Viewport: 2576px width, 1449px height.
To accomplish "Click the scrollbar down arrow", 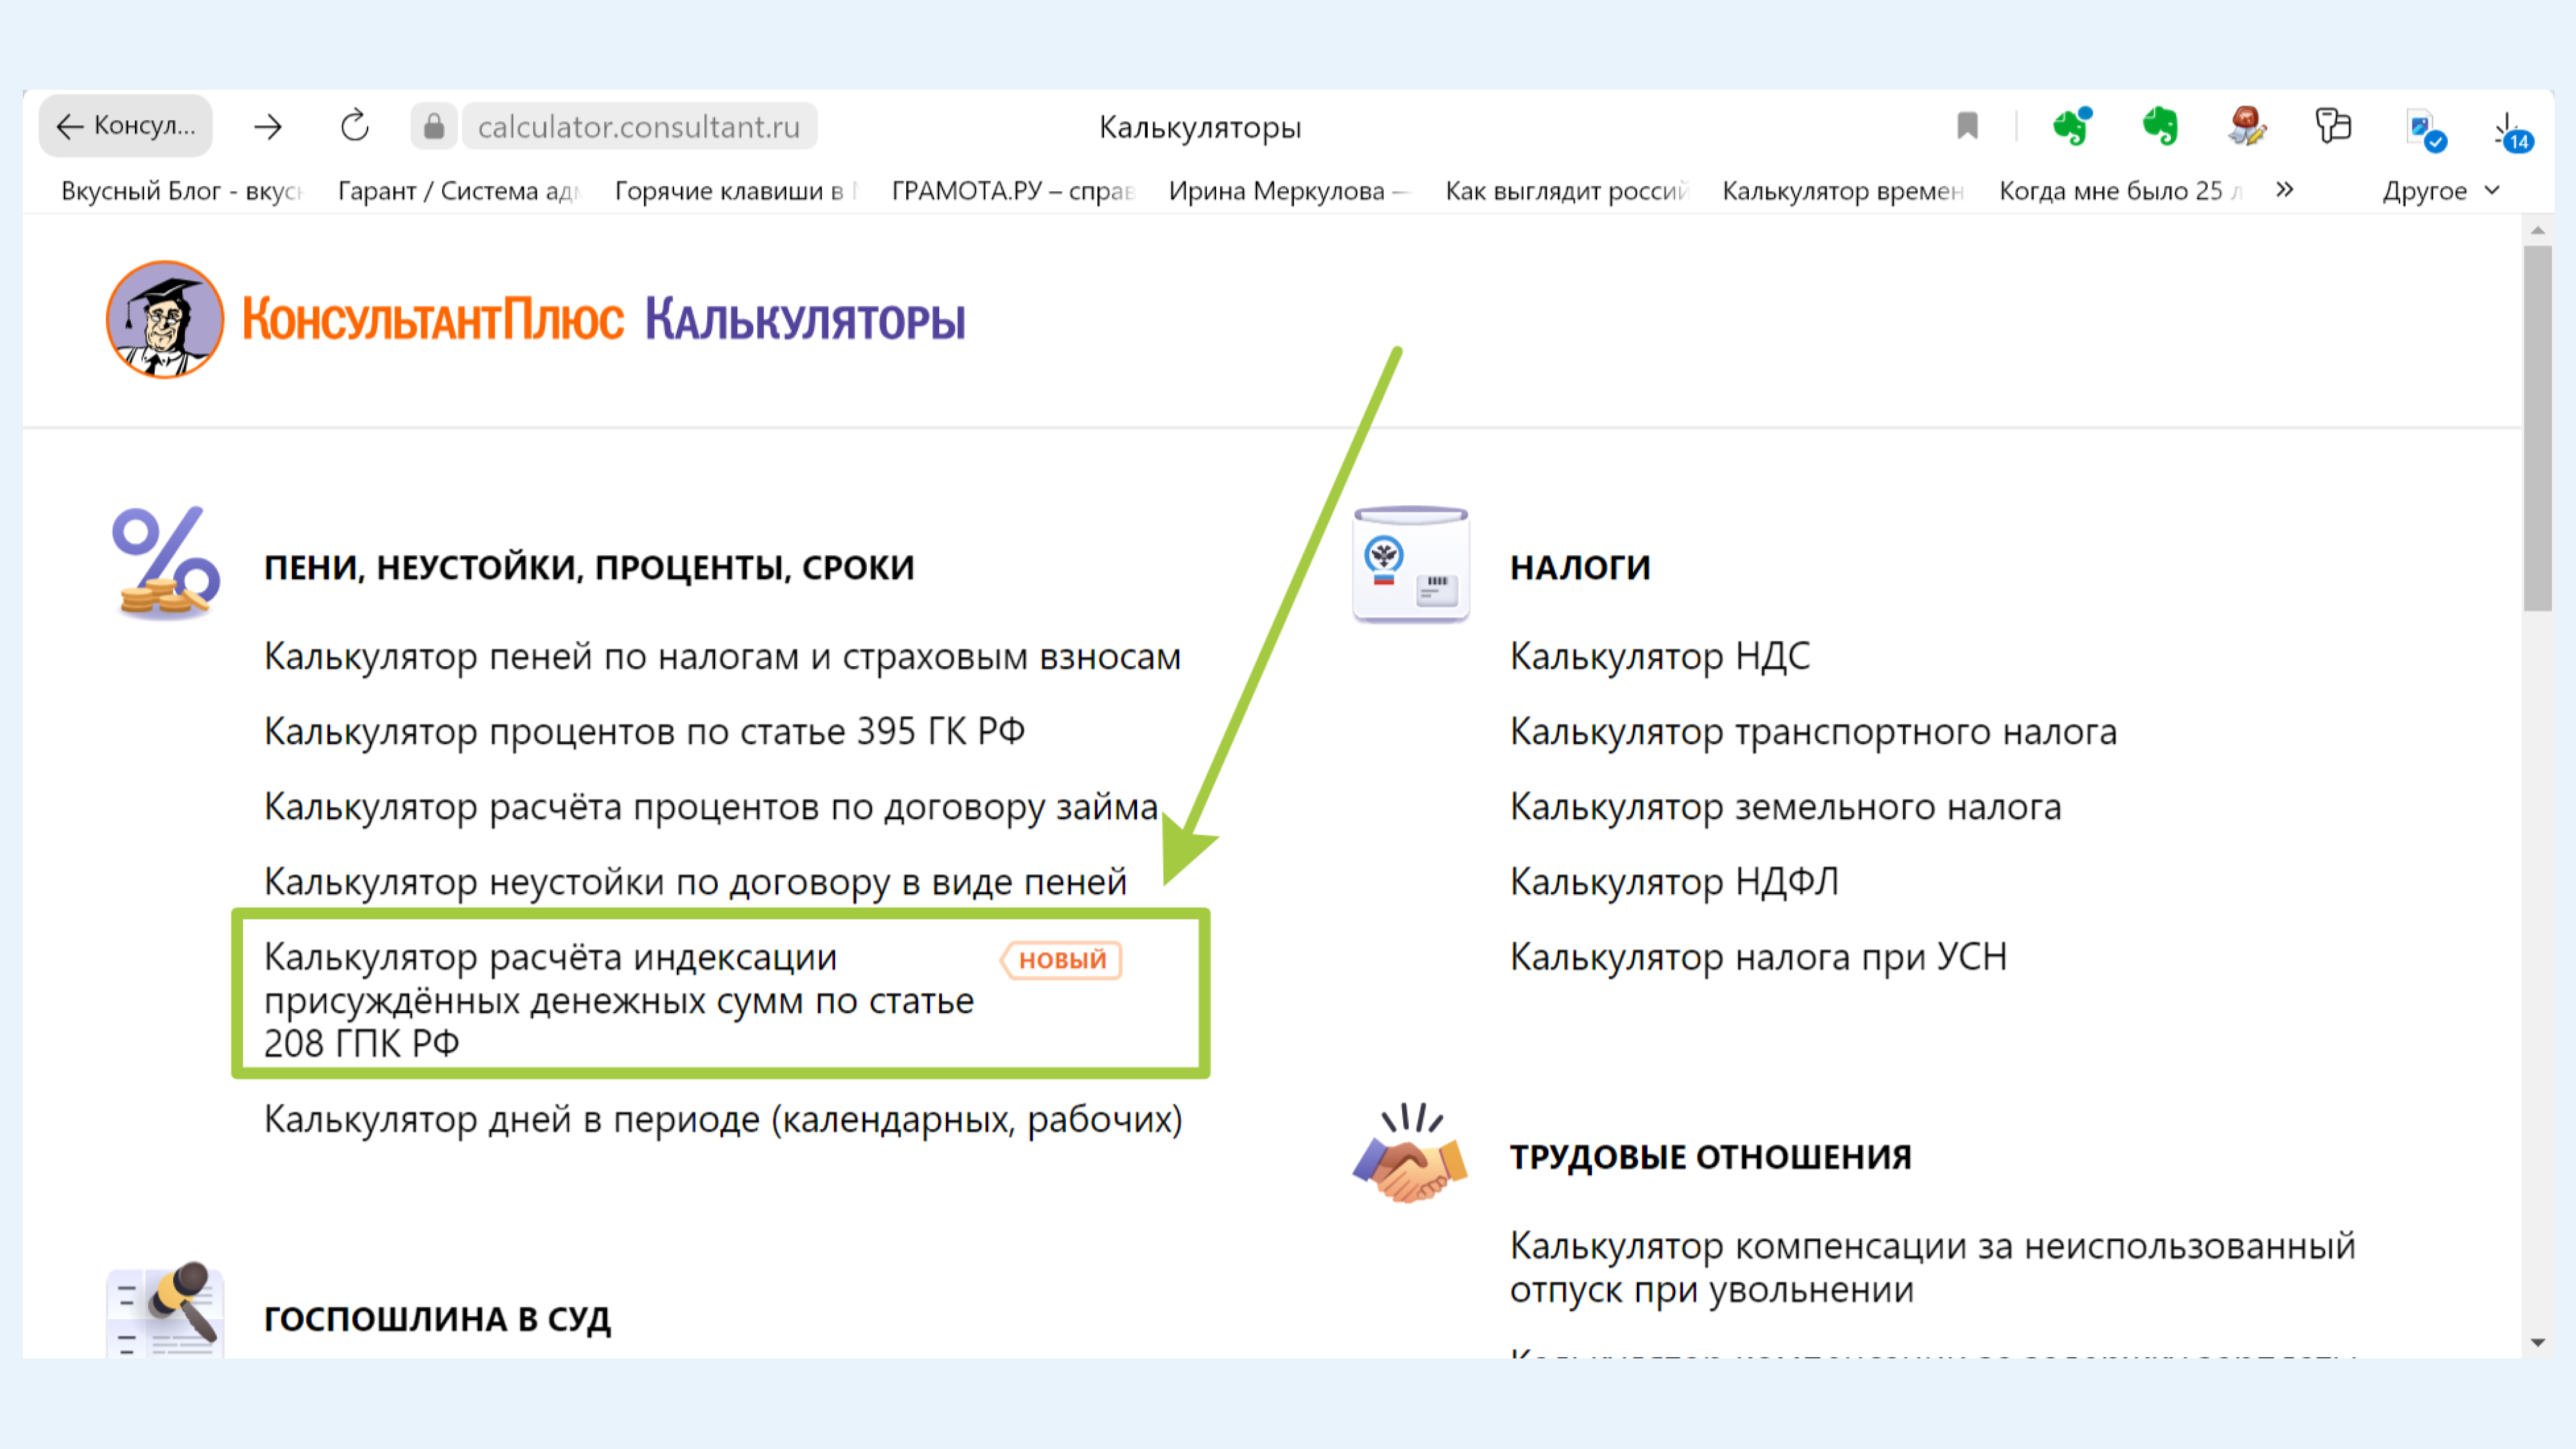I will coord(2537,1342).
